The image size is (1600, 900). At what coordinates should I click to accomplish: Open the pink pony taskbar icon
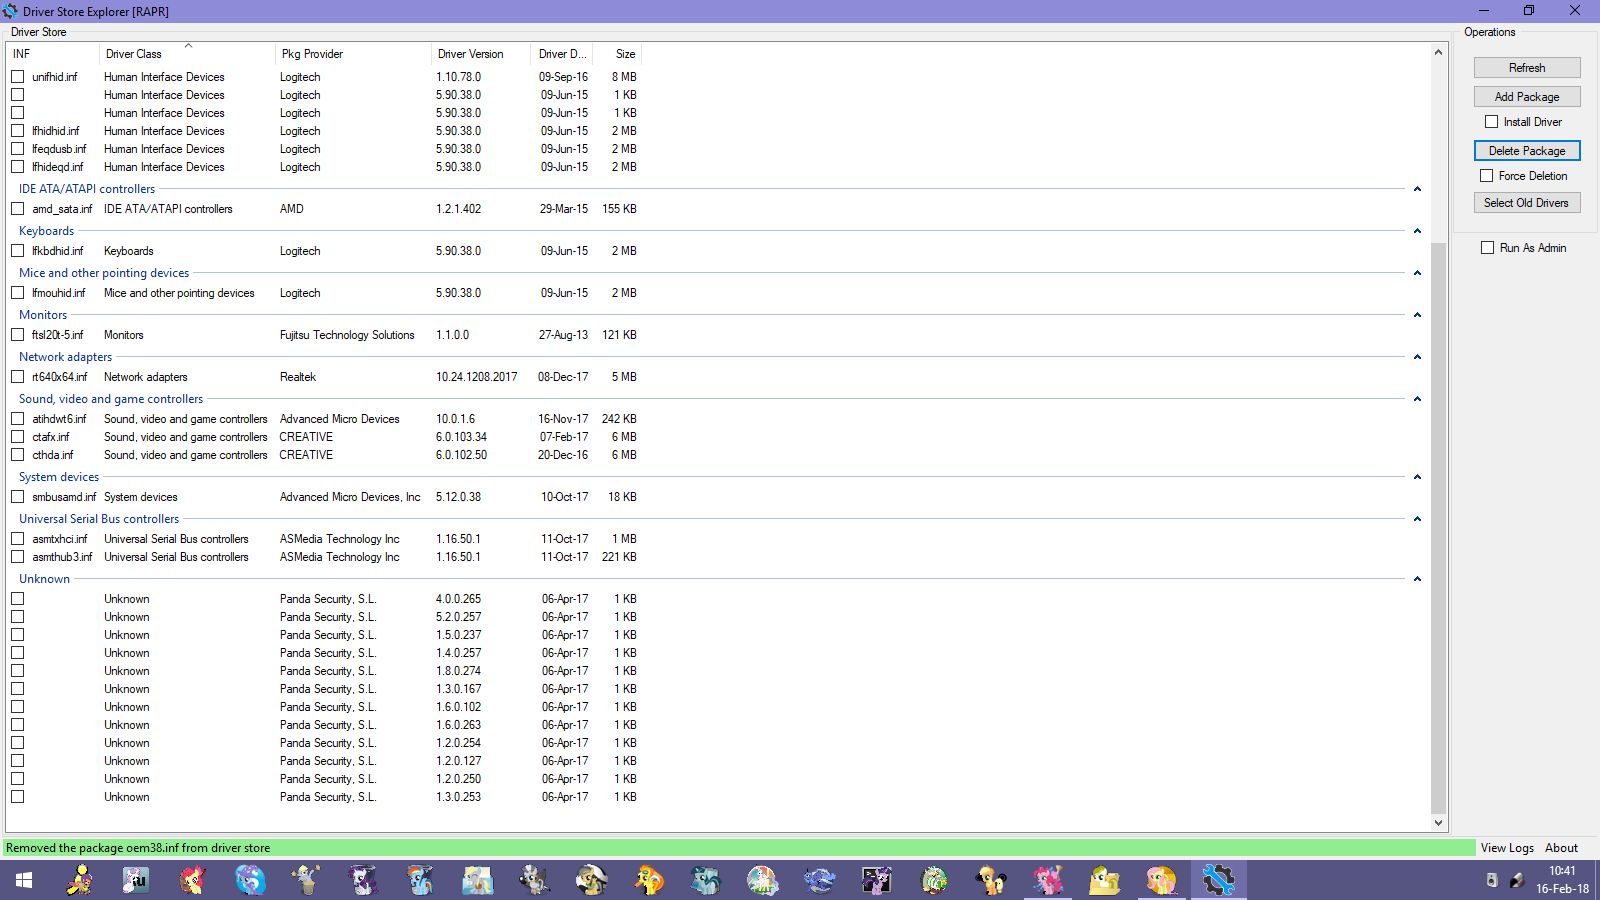click(x=1047, y=880)
